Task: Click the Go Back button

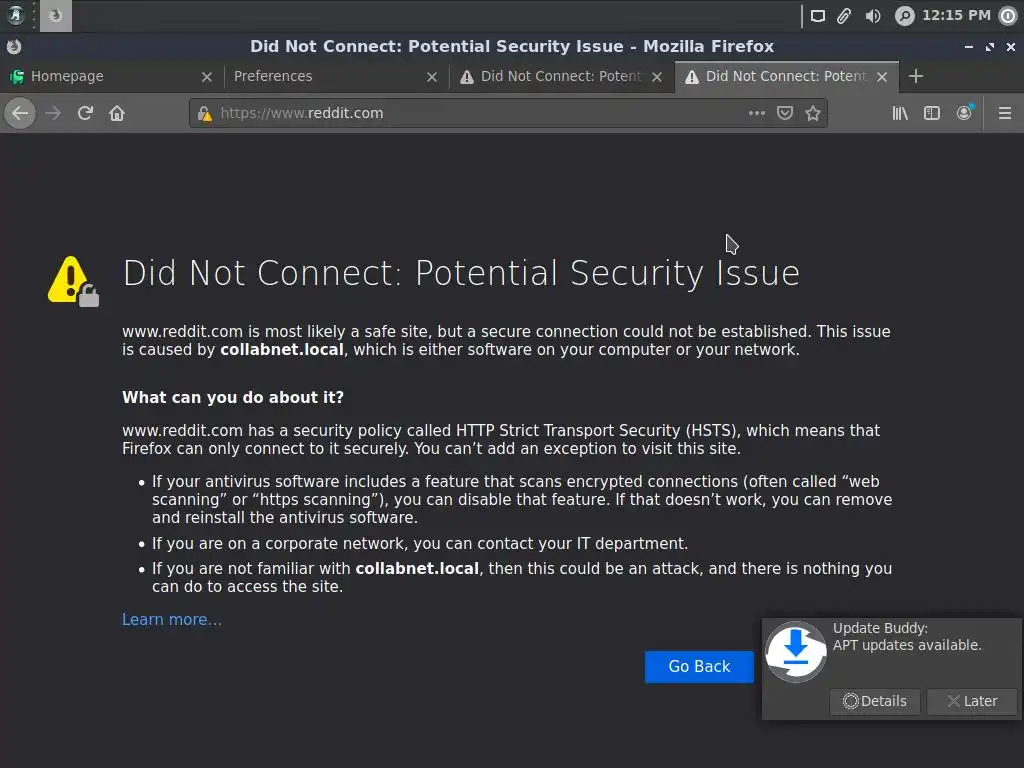Action: 699,667
